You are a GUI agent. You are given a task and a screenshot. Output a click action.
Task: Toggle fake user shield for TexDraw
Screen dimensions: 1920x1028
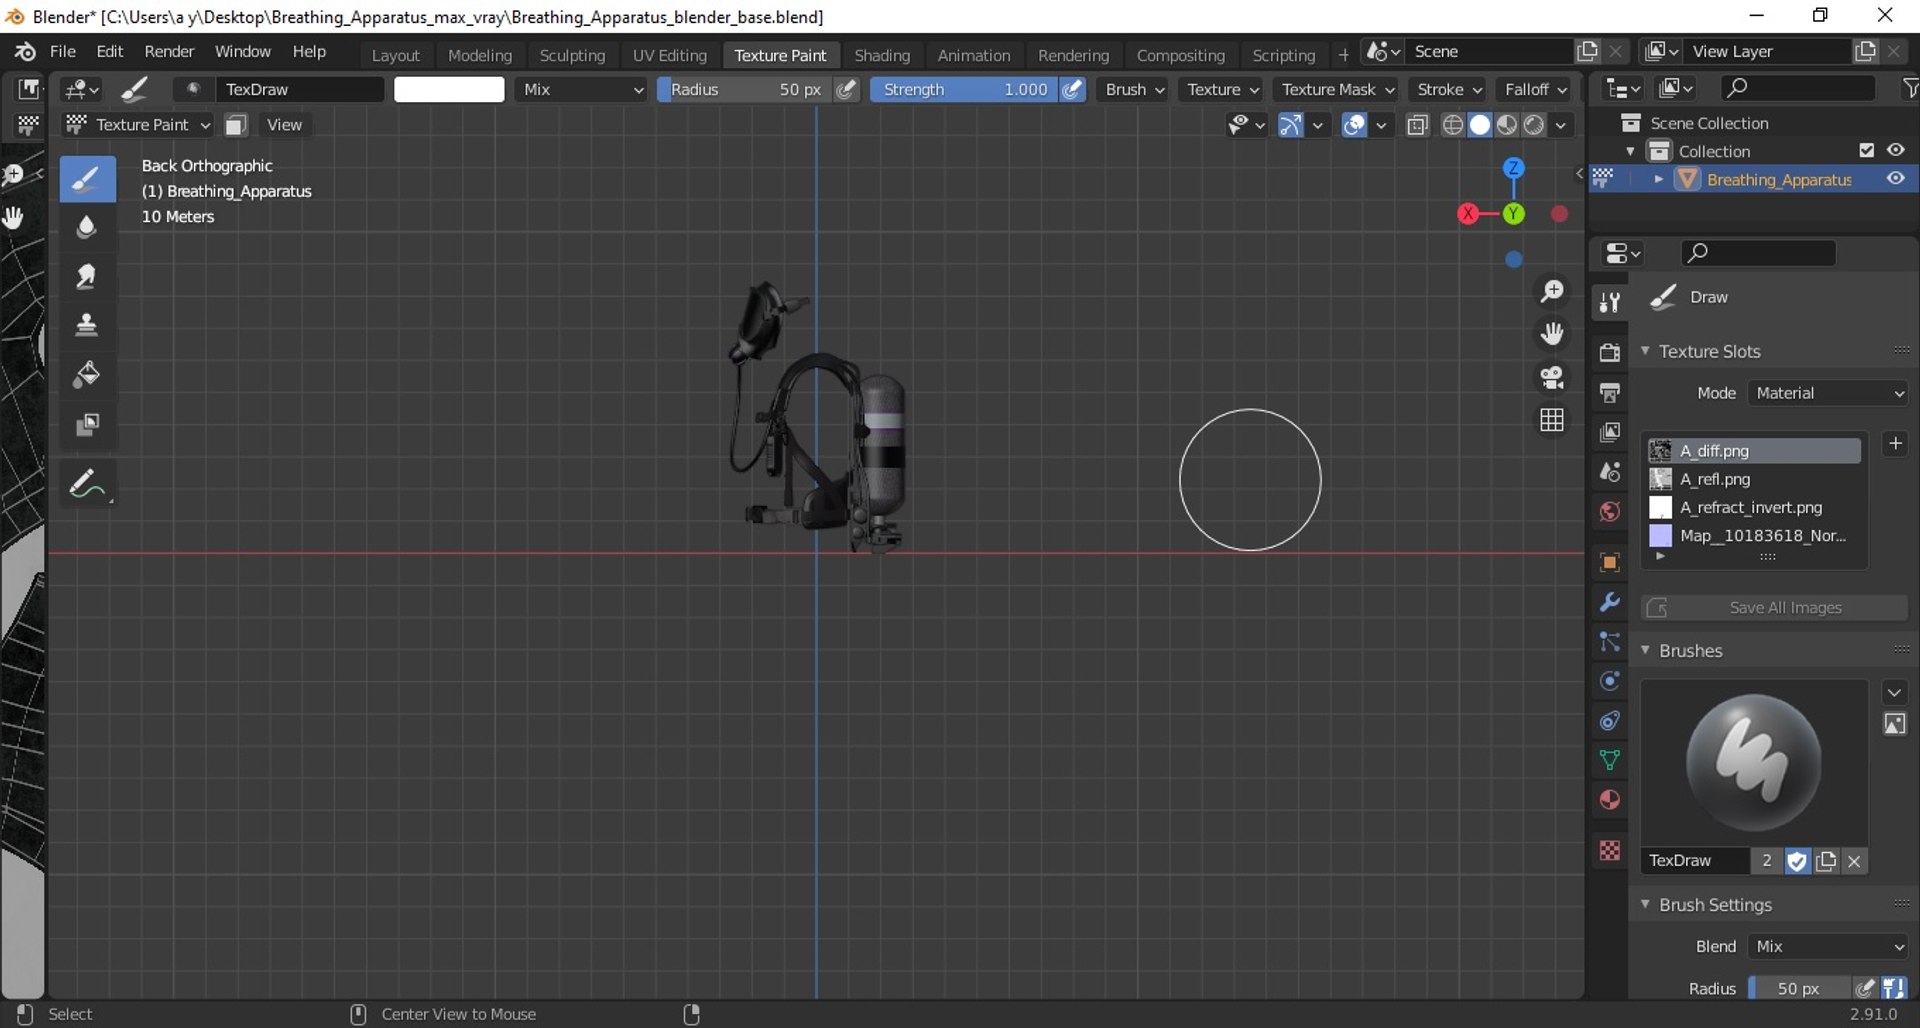tap(1797, 861)
